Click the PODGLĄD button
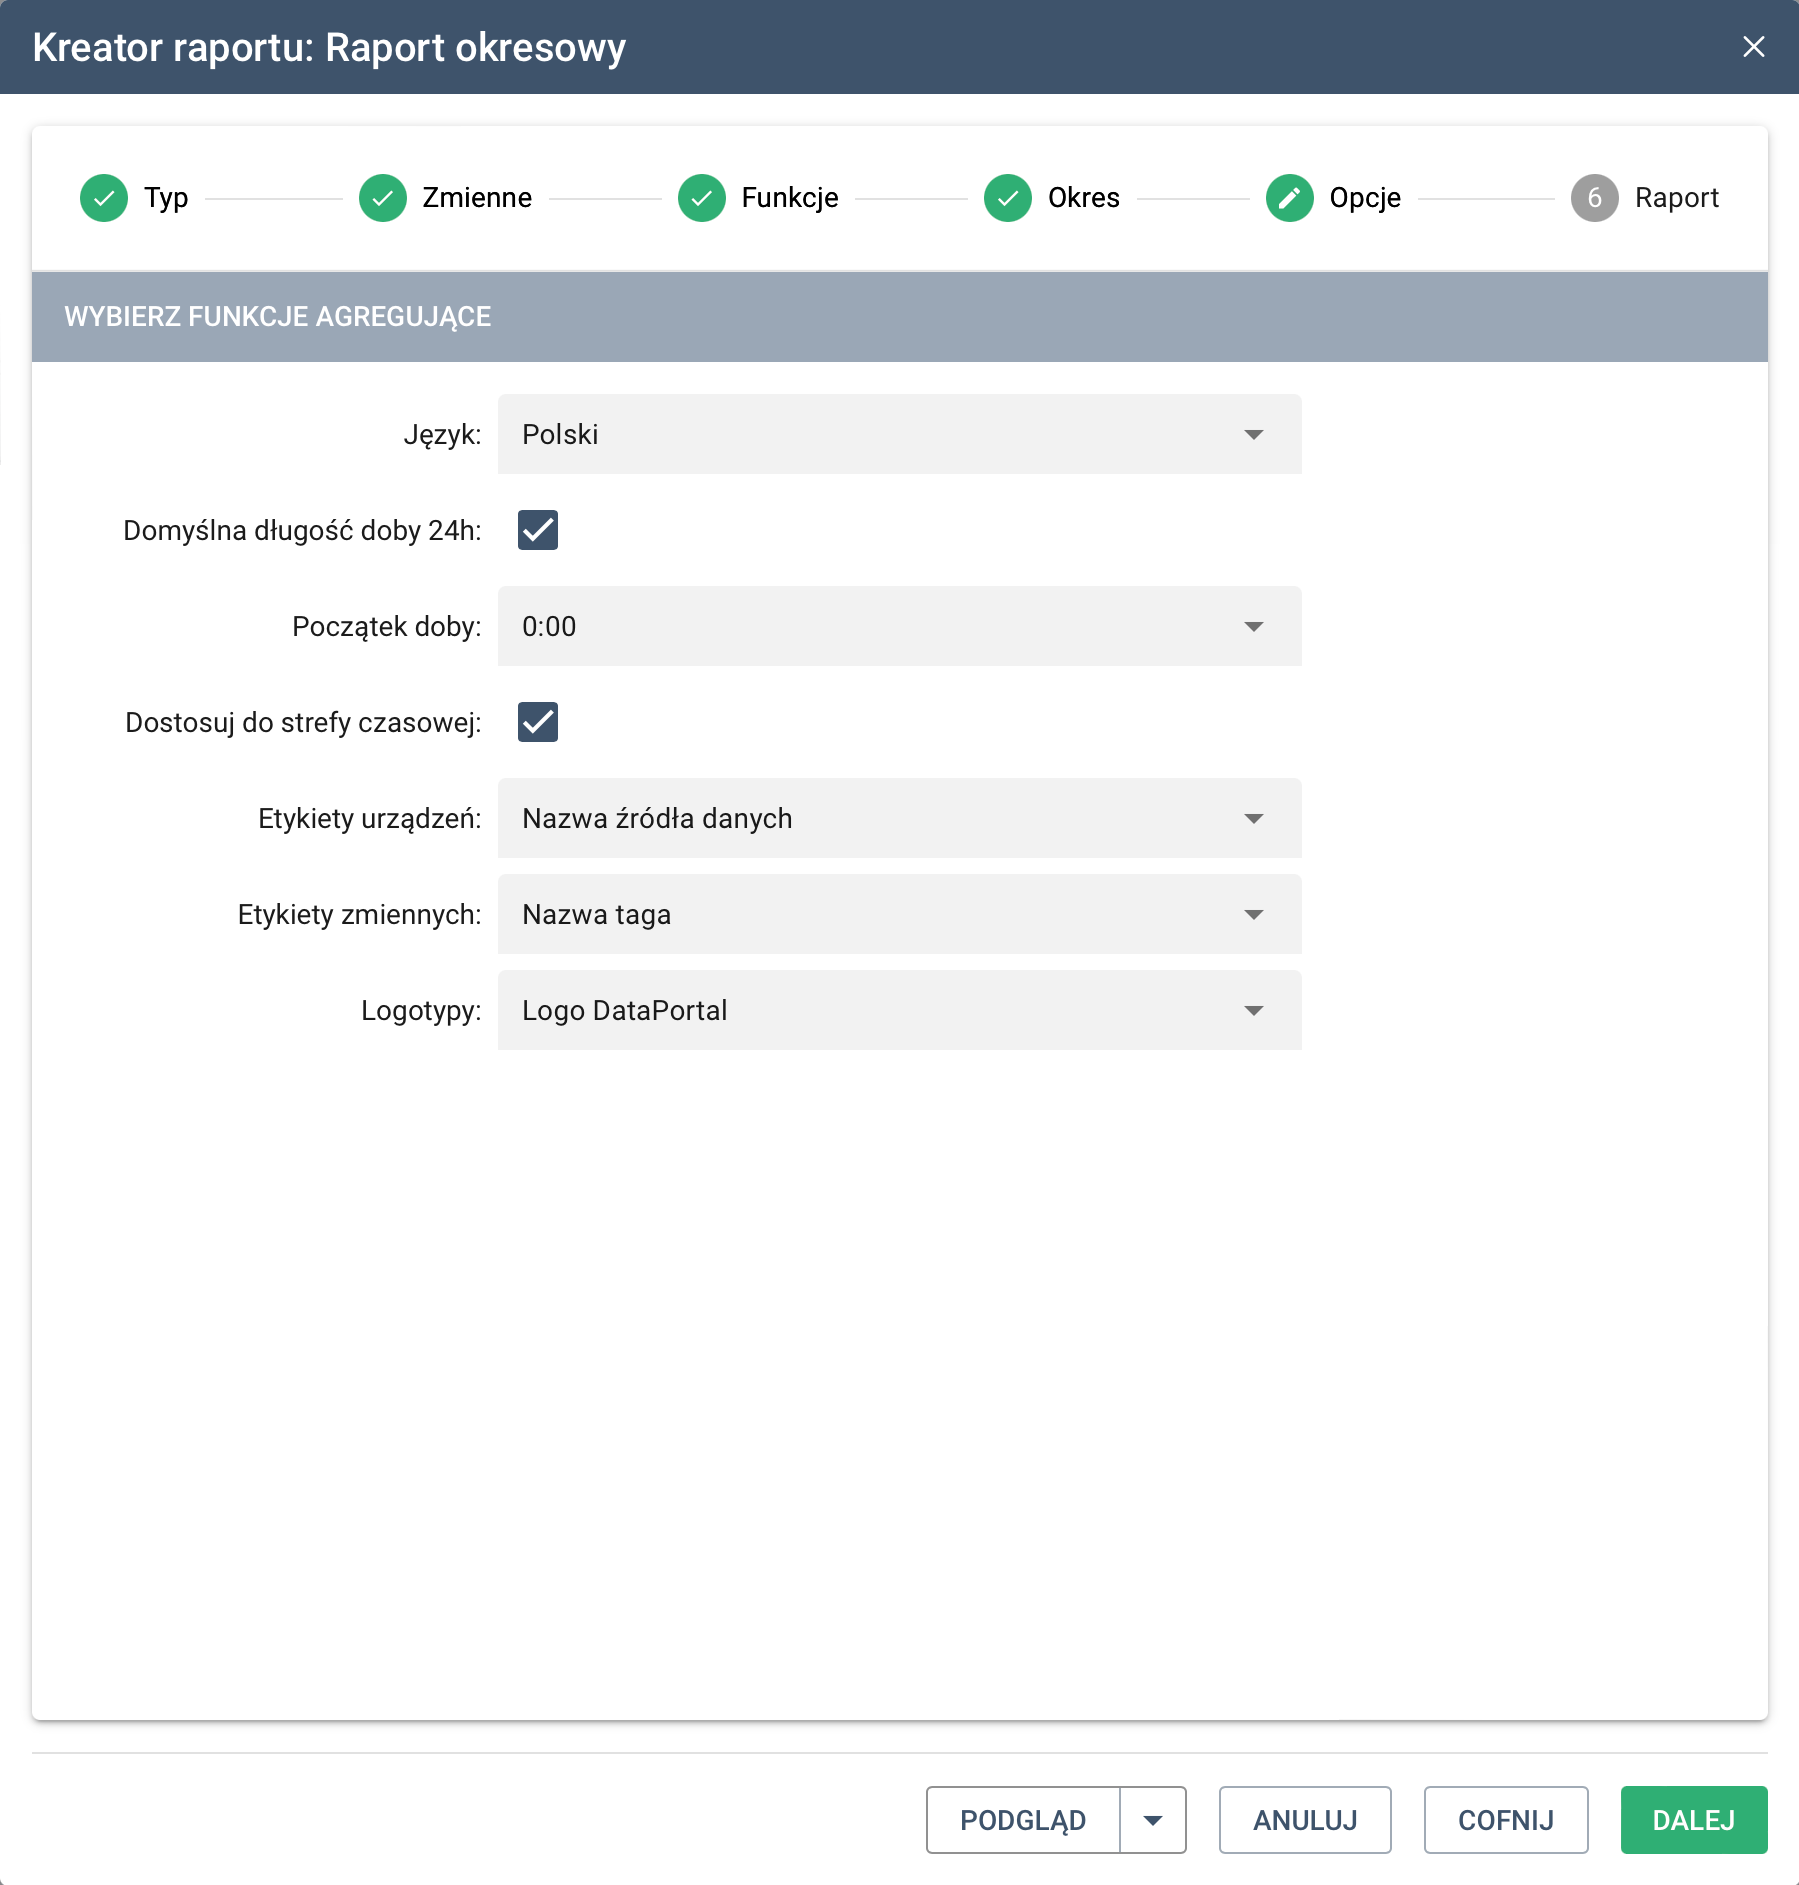 pos(1023,1820)
